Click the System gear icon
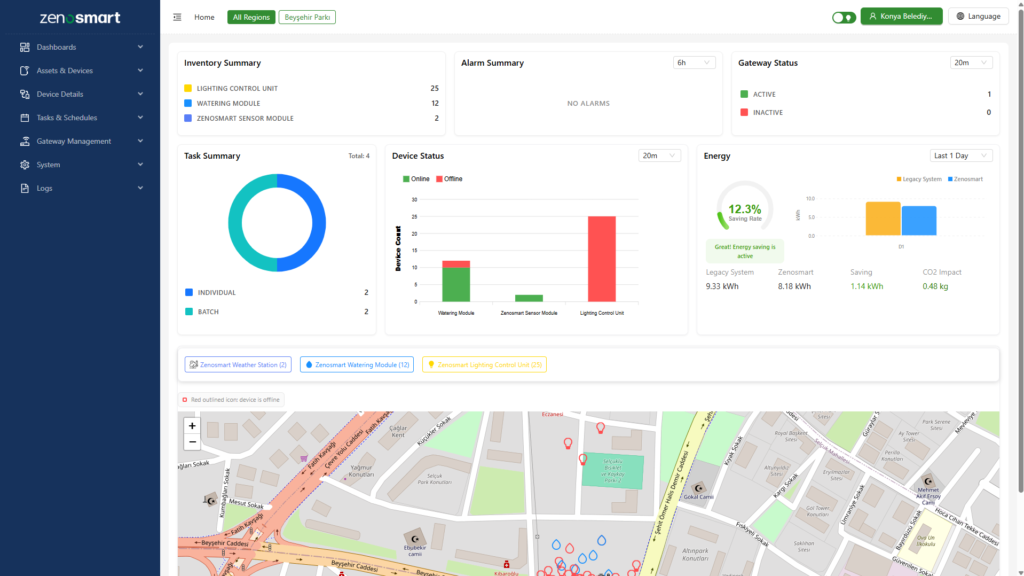Viewport: 1024px width, 576px height. pyautogui.click(x=25, y=165)
